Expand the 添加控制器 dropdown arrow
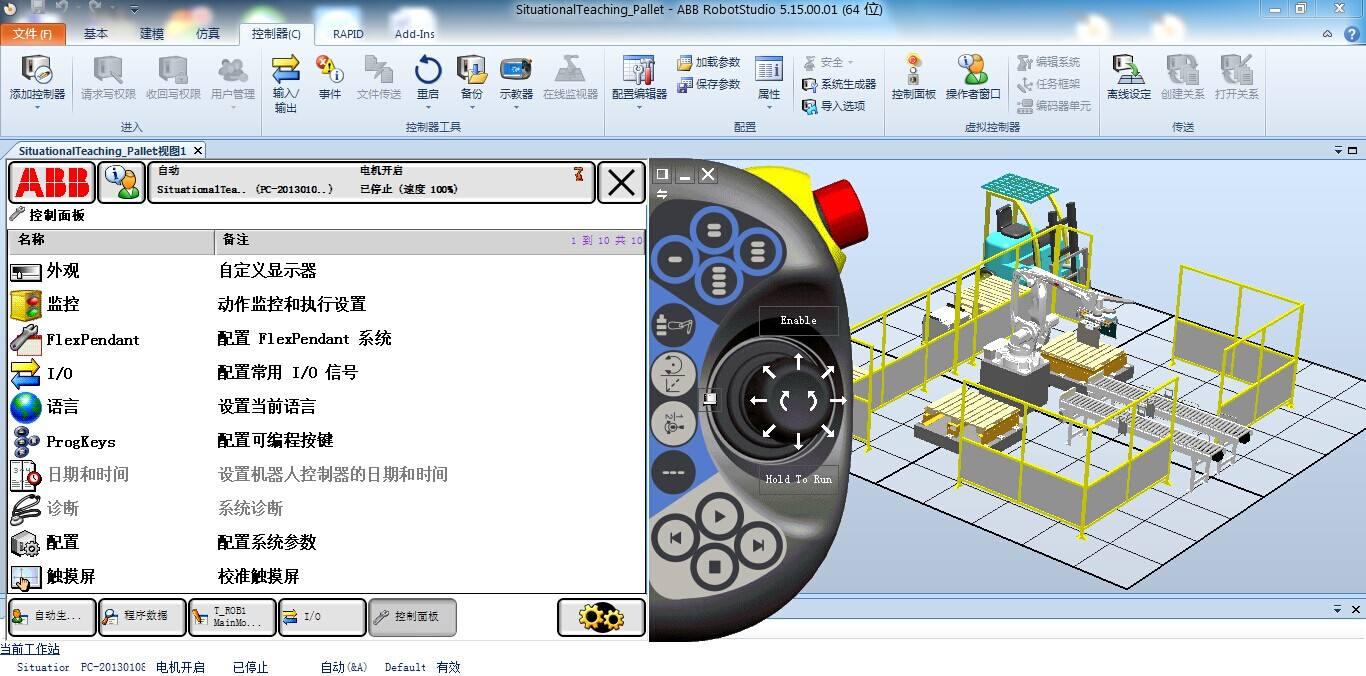The height and width of the screenshot is (676, 1366). coord(37,107)
